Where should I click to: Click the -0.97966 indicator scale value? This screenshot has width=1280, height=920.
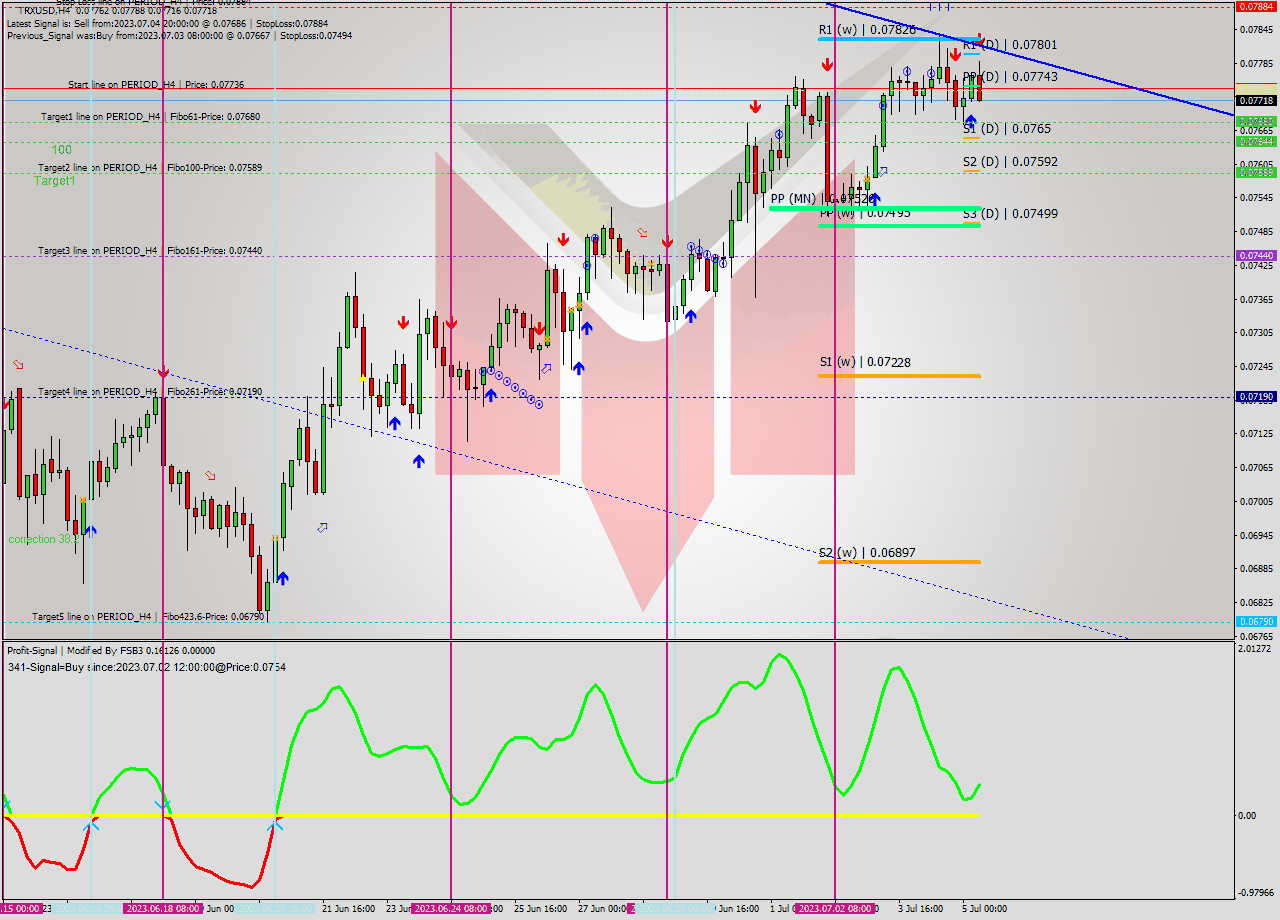point(1254,893)
